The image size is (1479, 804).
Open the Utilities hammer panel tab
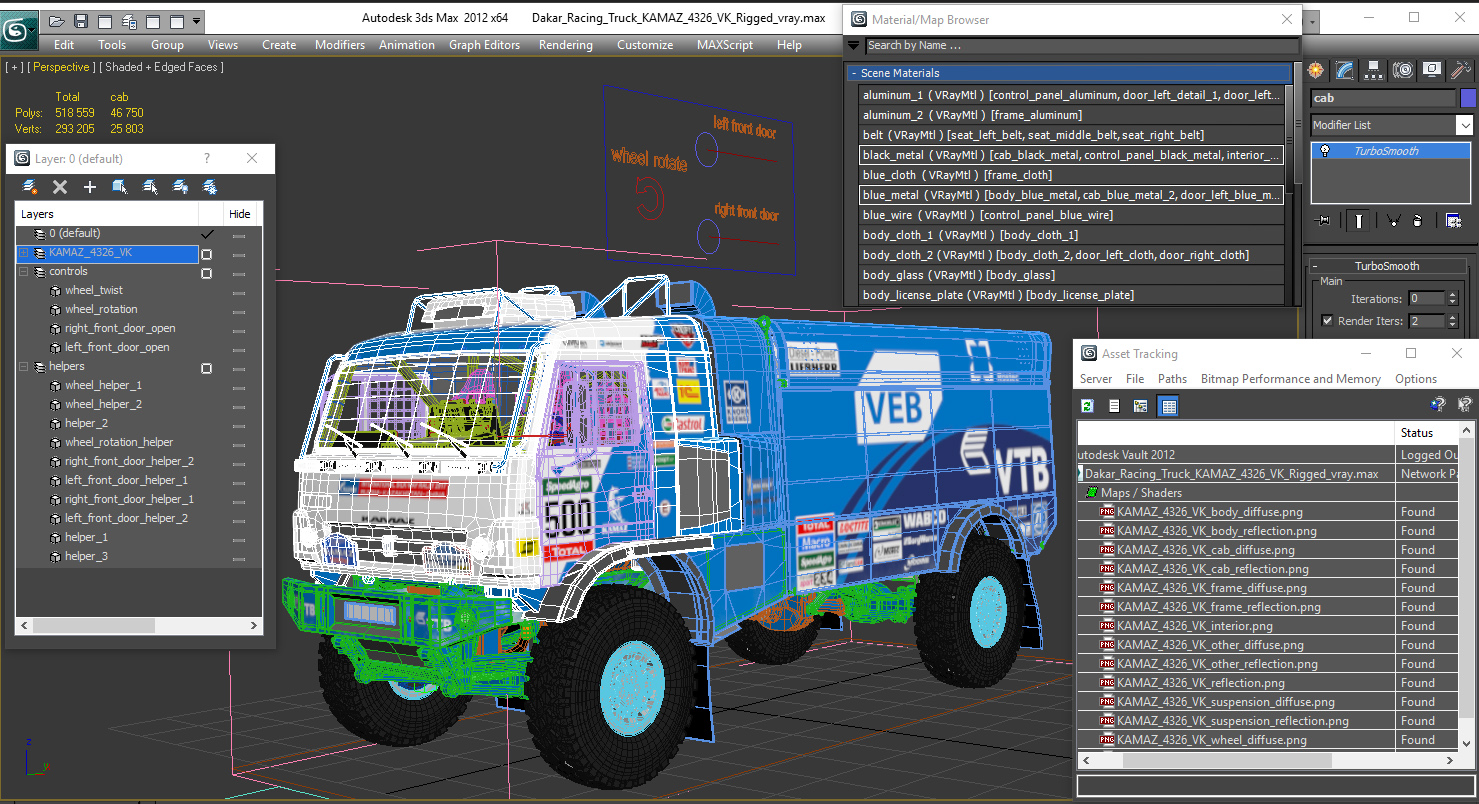coord(1461,70)
